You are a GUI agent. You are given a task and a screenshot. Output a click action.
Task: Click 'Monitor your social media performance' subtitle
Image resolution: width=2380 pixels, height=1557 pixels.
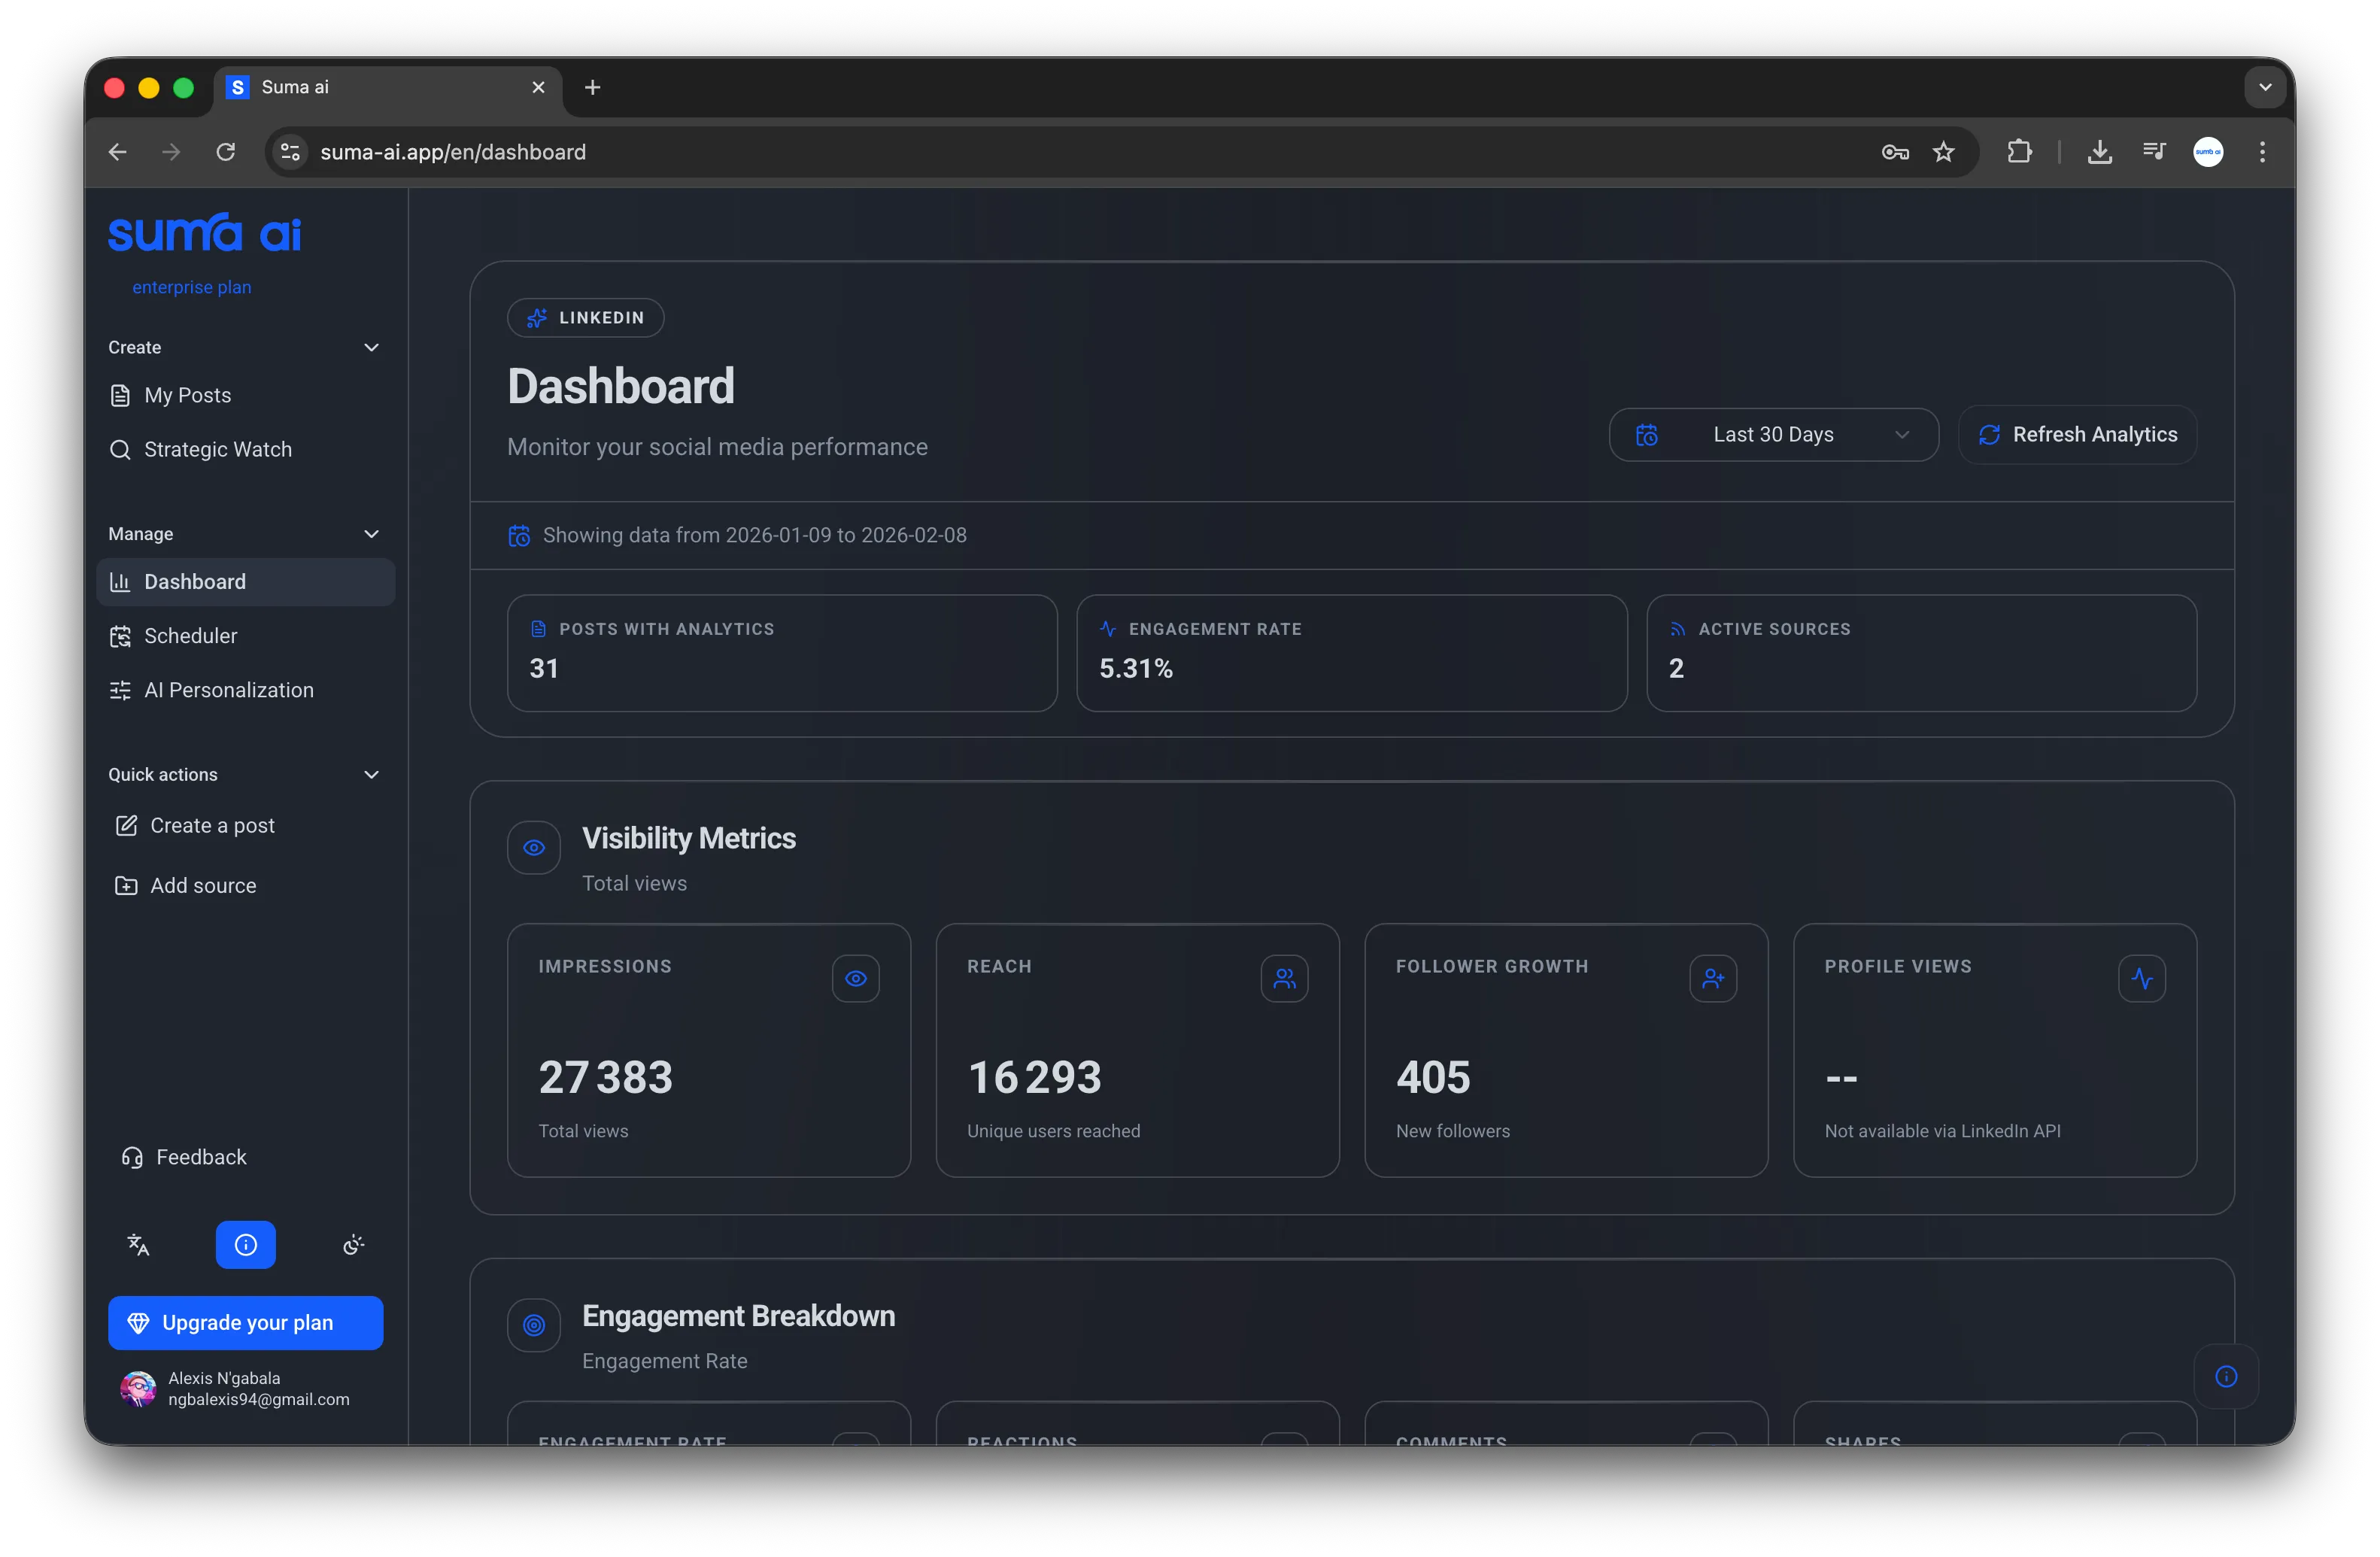[x=717, y=447]
